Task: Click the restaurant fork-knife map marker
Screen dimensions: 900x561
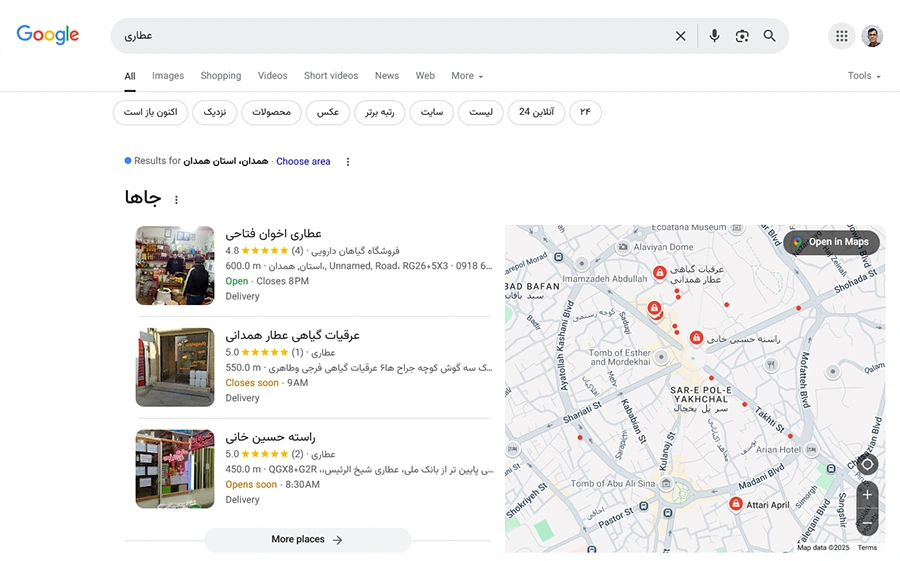Action: tap(771, 364)
